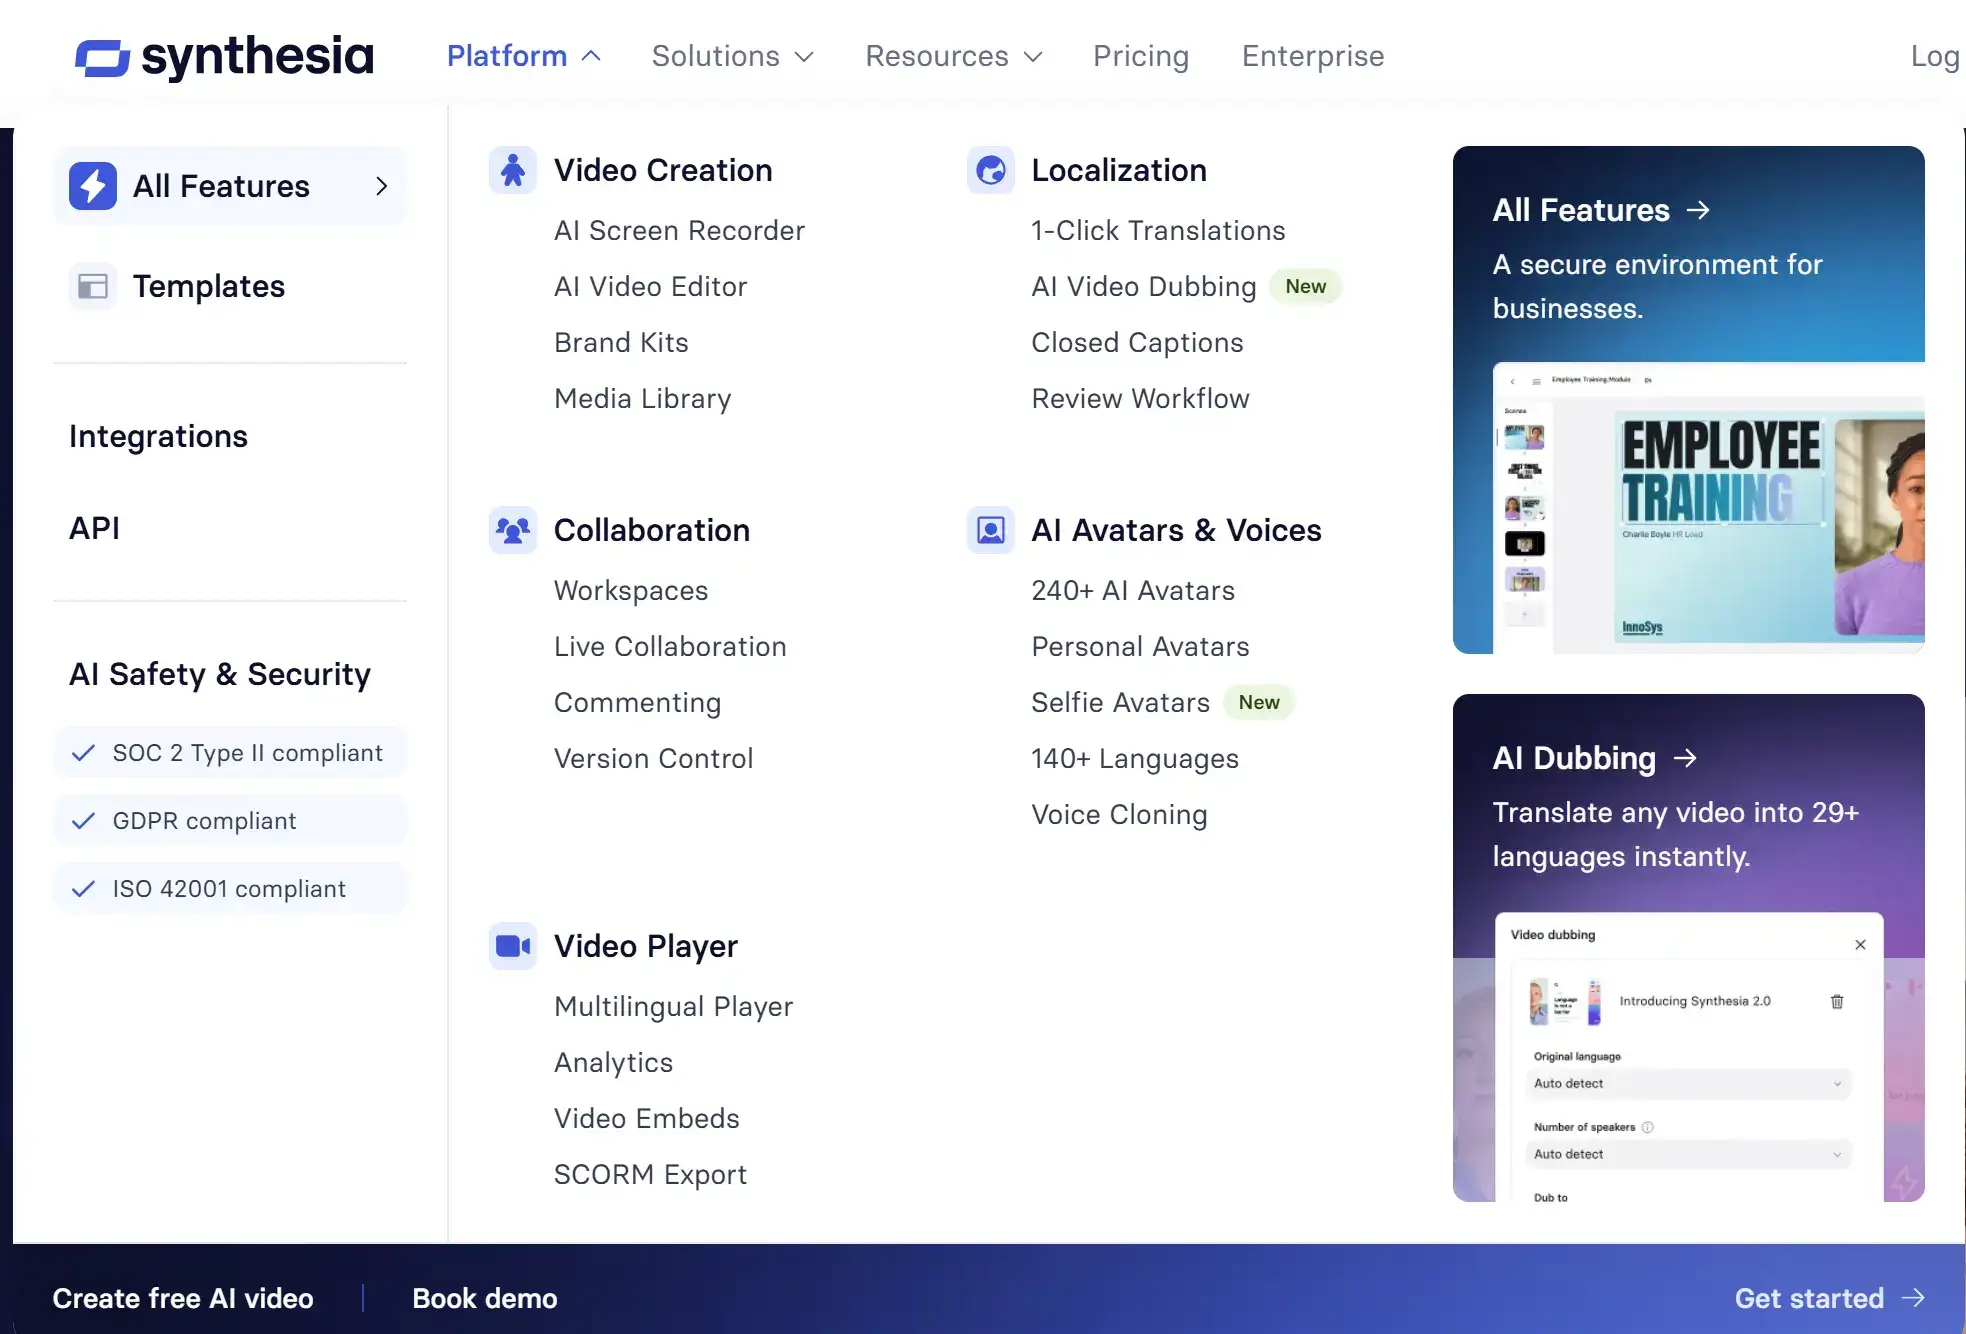Viewport: 1966px width, 1334px height.
Task: Click Get started button
Action: point(1828,1298)
